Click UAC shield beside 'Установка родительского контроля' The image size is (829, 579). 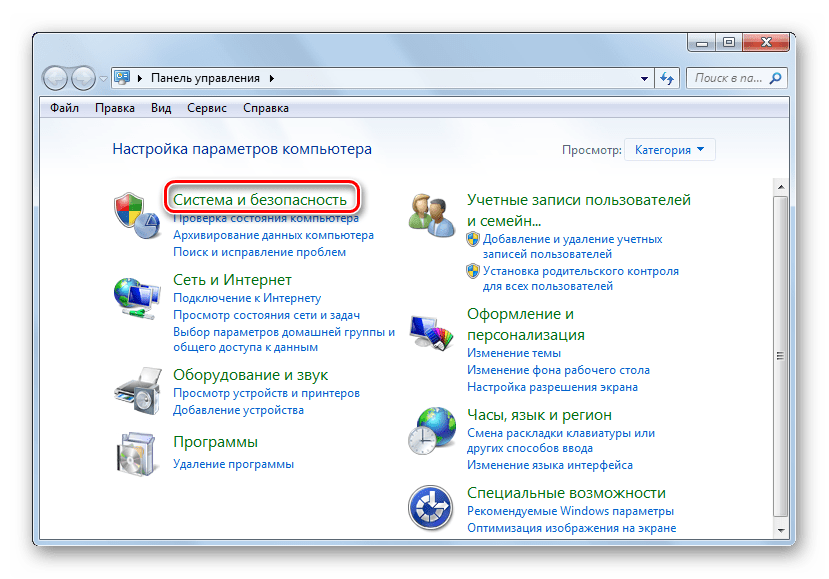tap(473, 271)
